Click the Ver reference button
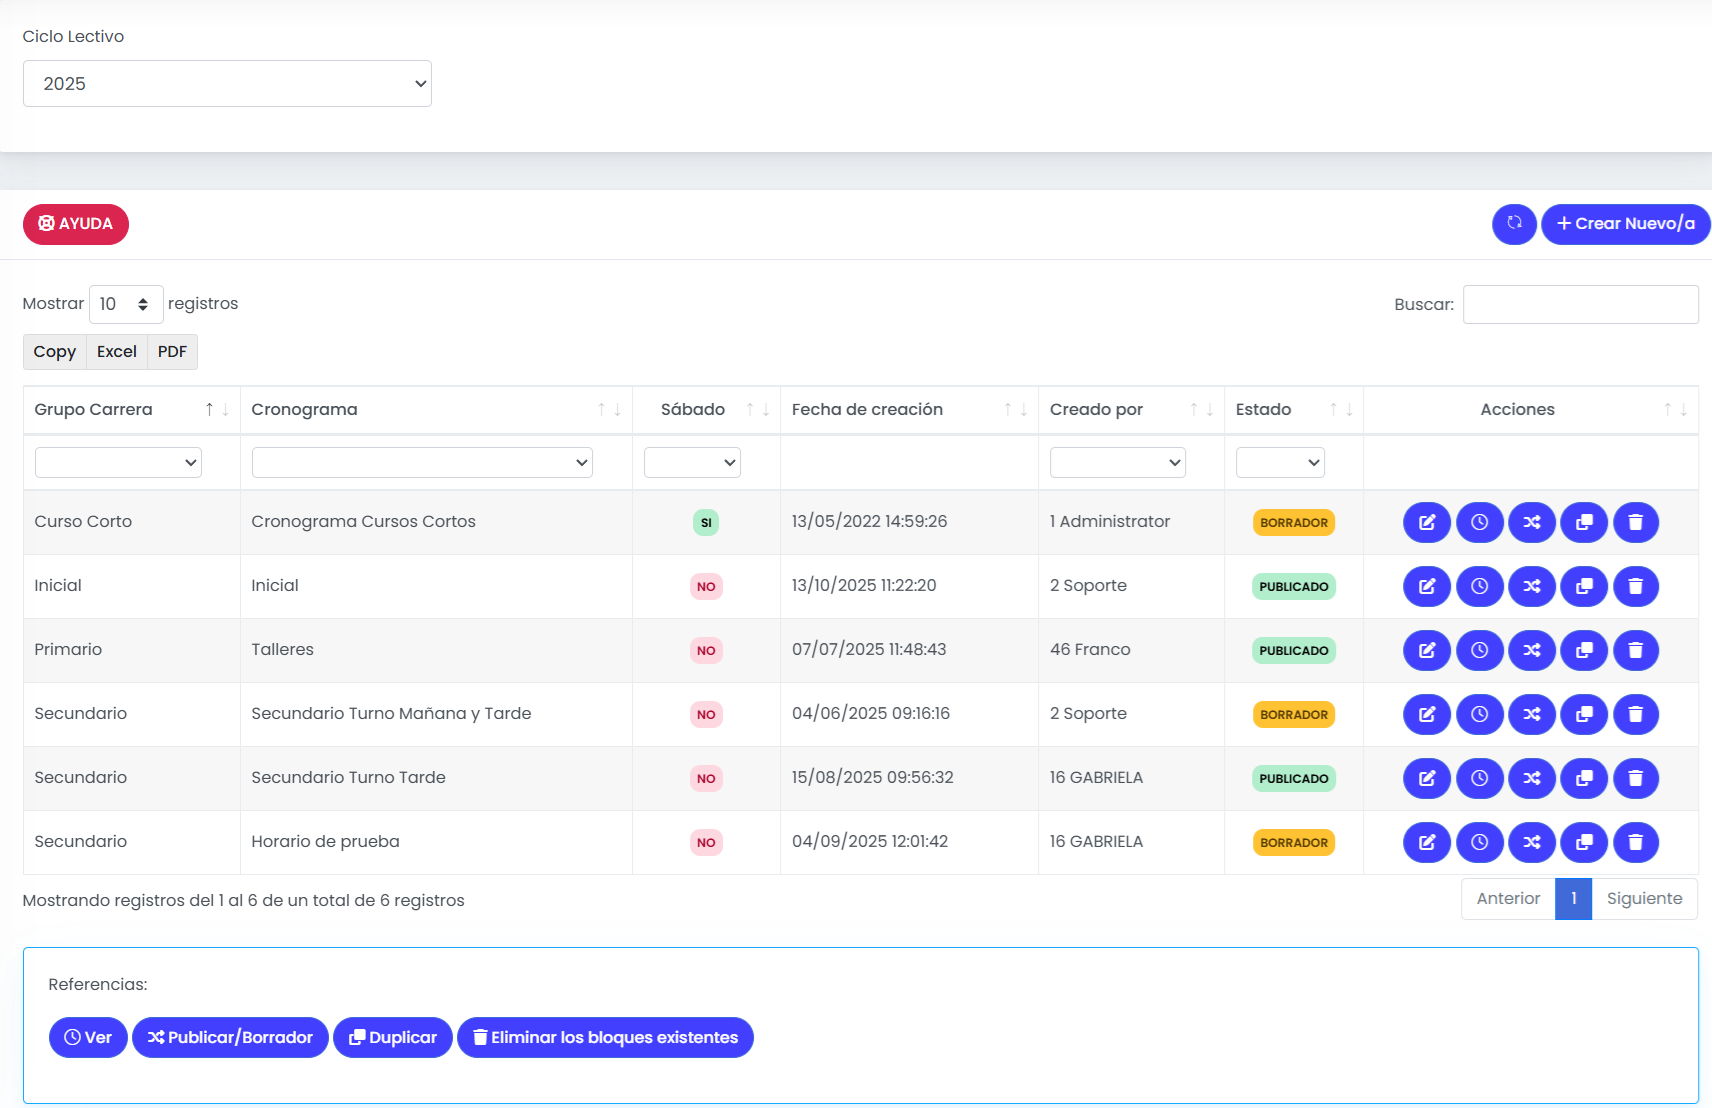Viewport: 1712px width, 1108px height. (88, 1038)
